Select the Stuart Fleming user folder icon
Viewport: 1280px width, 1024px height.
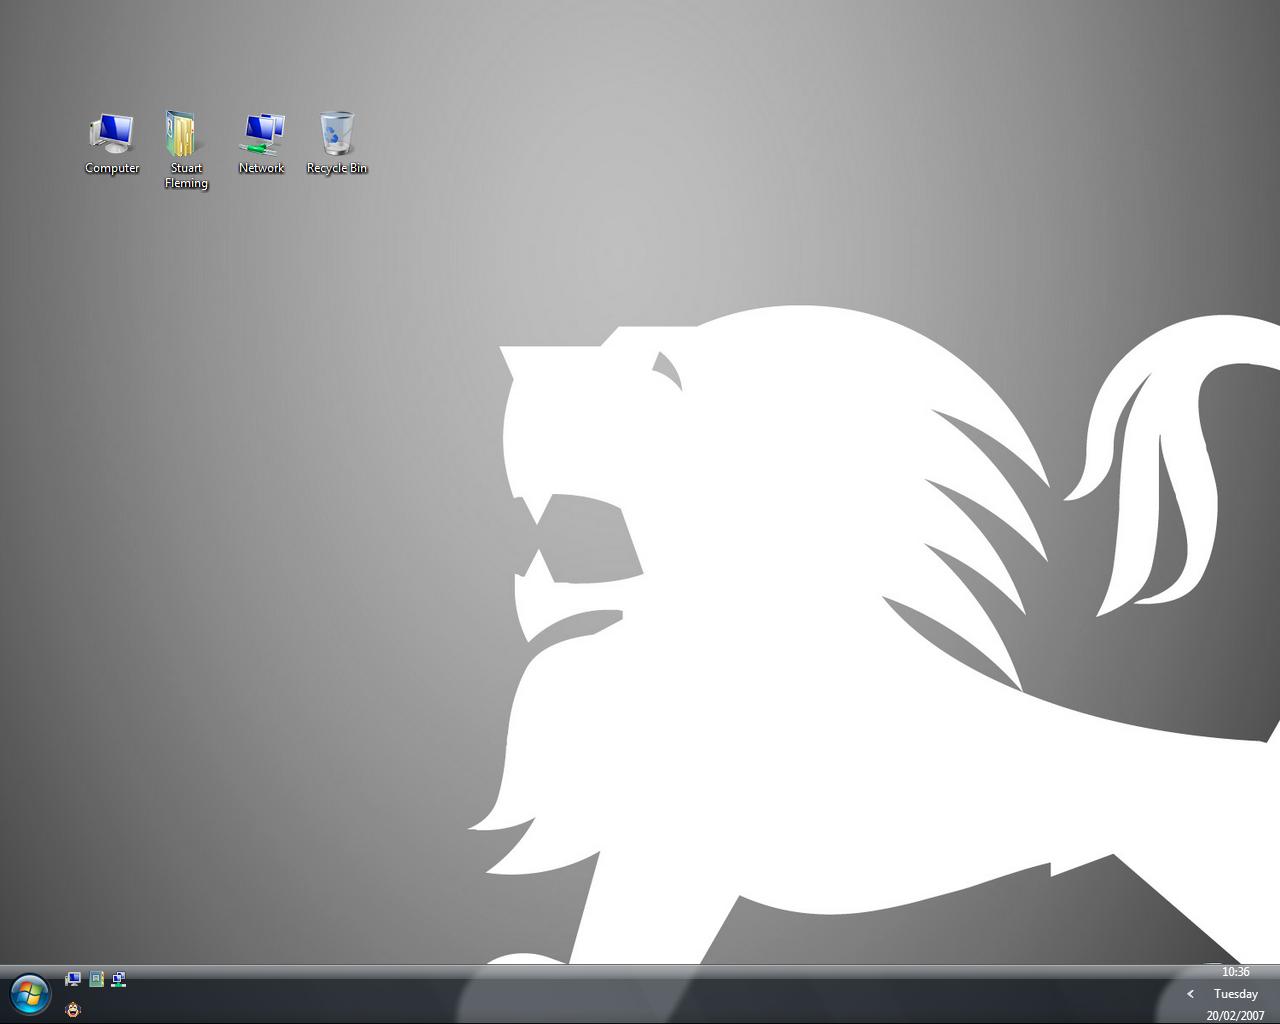[186, 150]
